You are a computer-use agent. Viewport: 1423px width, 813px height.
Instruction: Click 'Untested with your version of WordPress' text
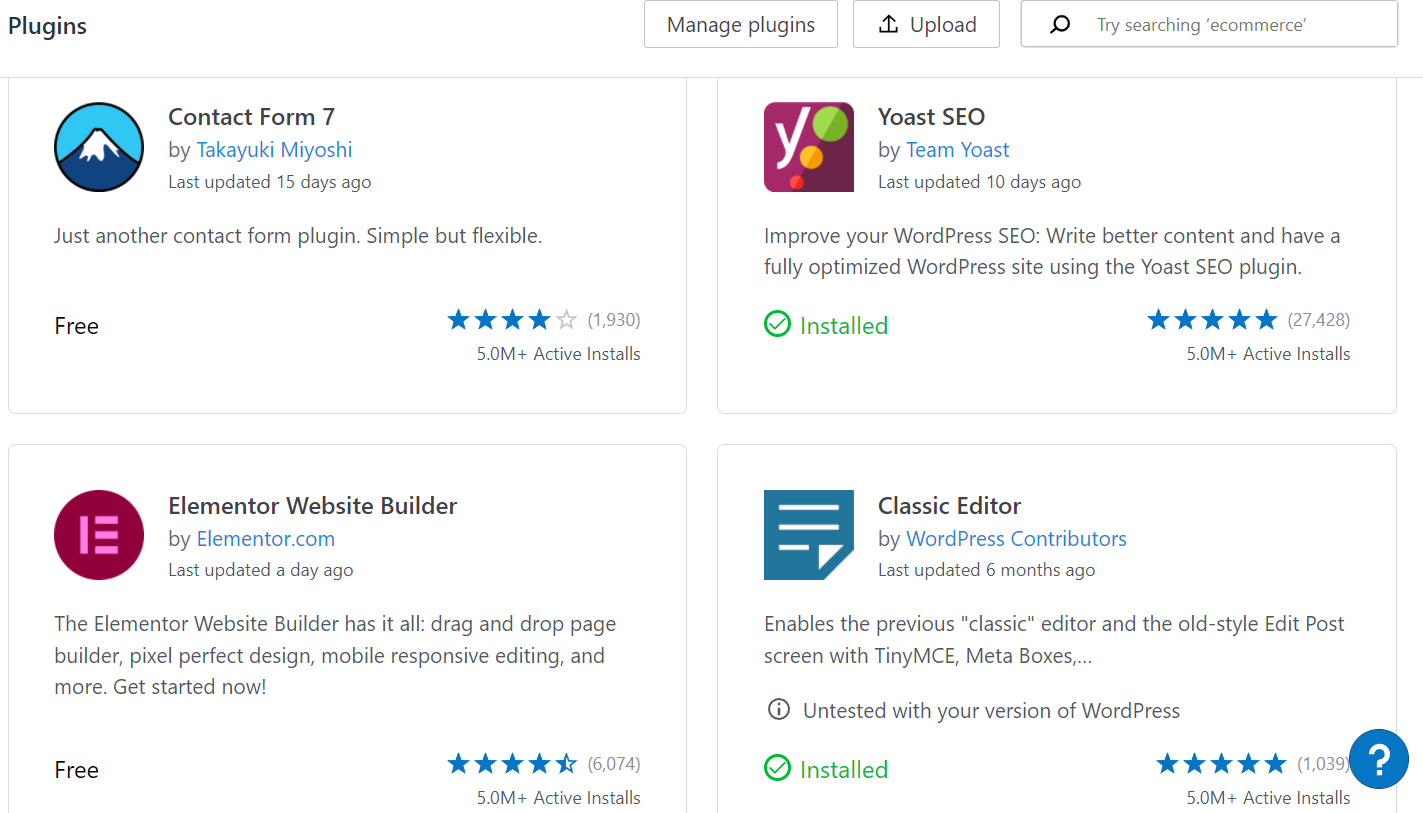pyautogui.click(x=991, y=711)
